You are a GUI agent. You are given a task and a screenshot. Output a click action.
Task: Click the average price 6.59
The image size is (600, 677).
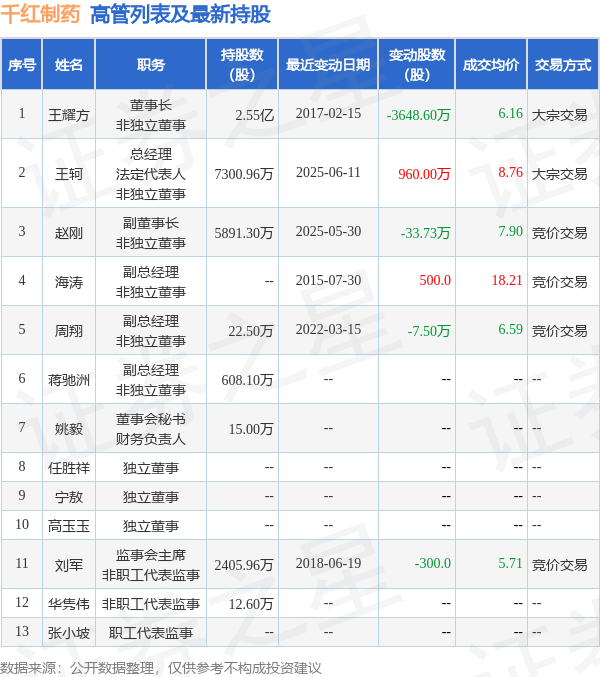point(510,329)
